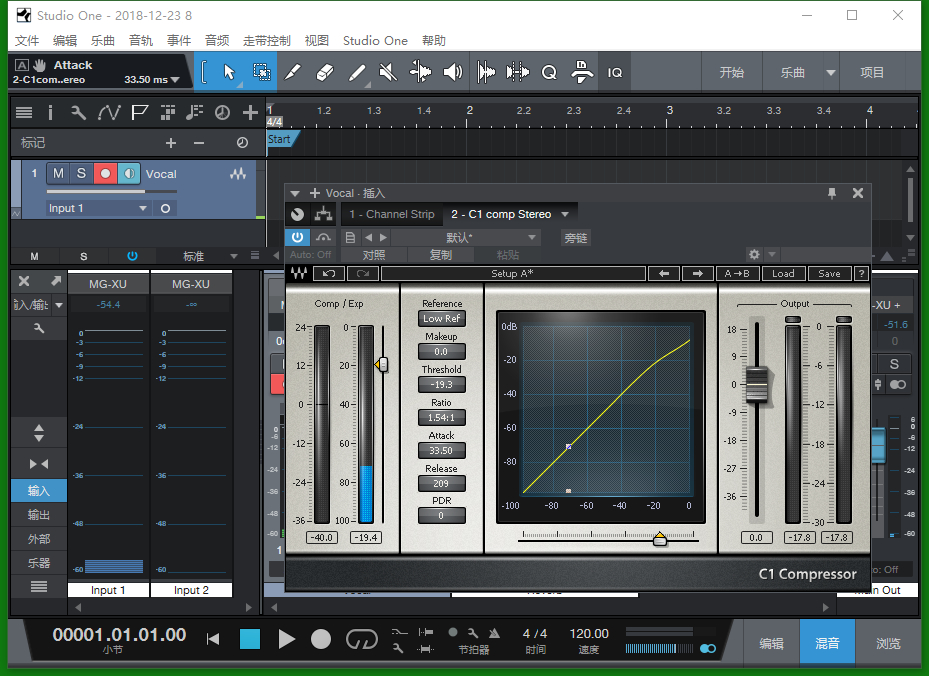Image resolution: width=929 pixels, height=676 pixels.
Task: Click the Record transport button
Action: click(321, 639)
